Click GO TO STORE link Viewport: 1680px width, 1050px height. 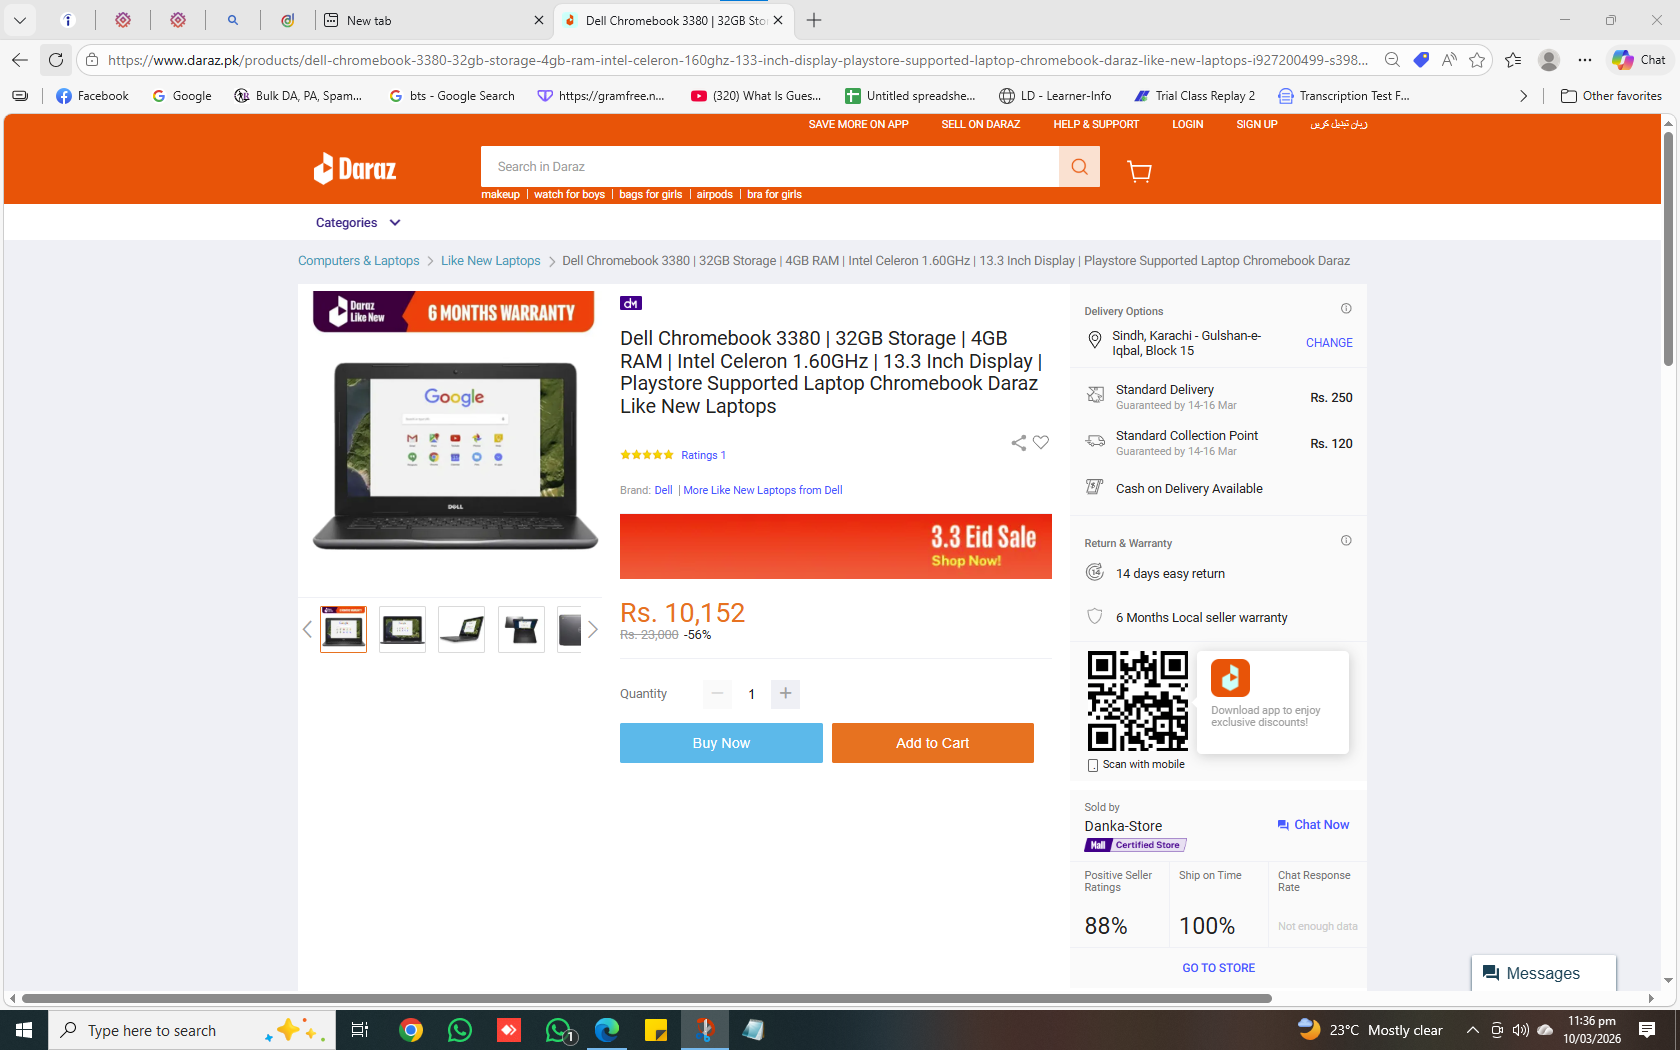tap(1218, 968)
